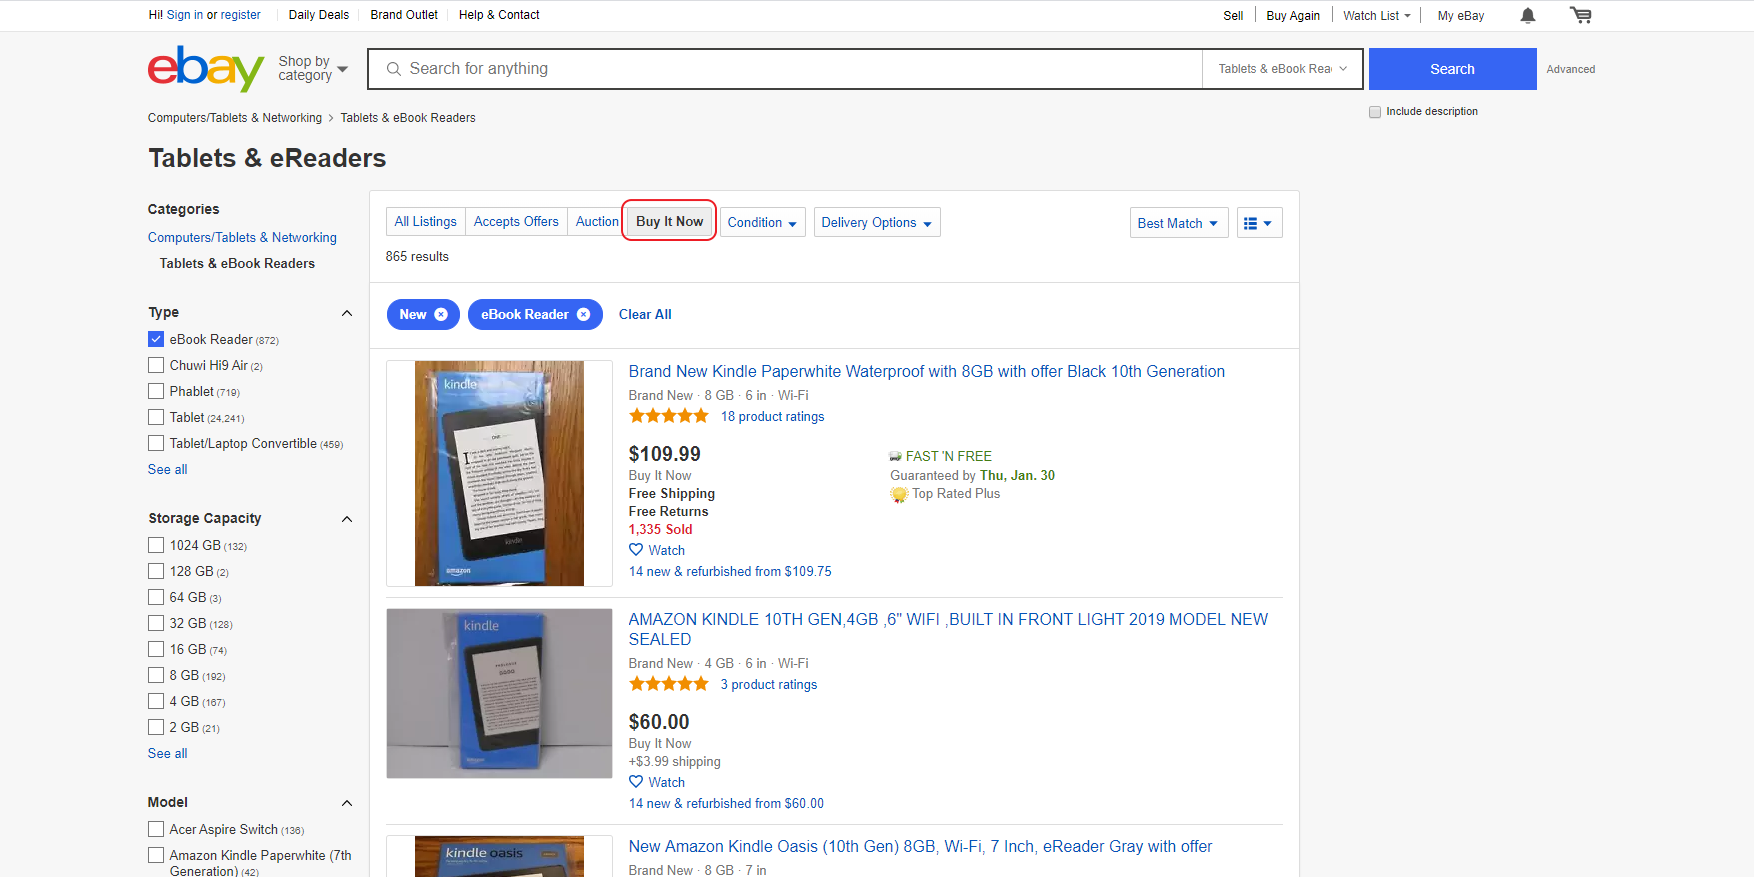Check the Include description checkbox
Screen dimensions: 1754x877
1375,112
